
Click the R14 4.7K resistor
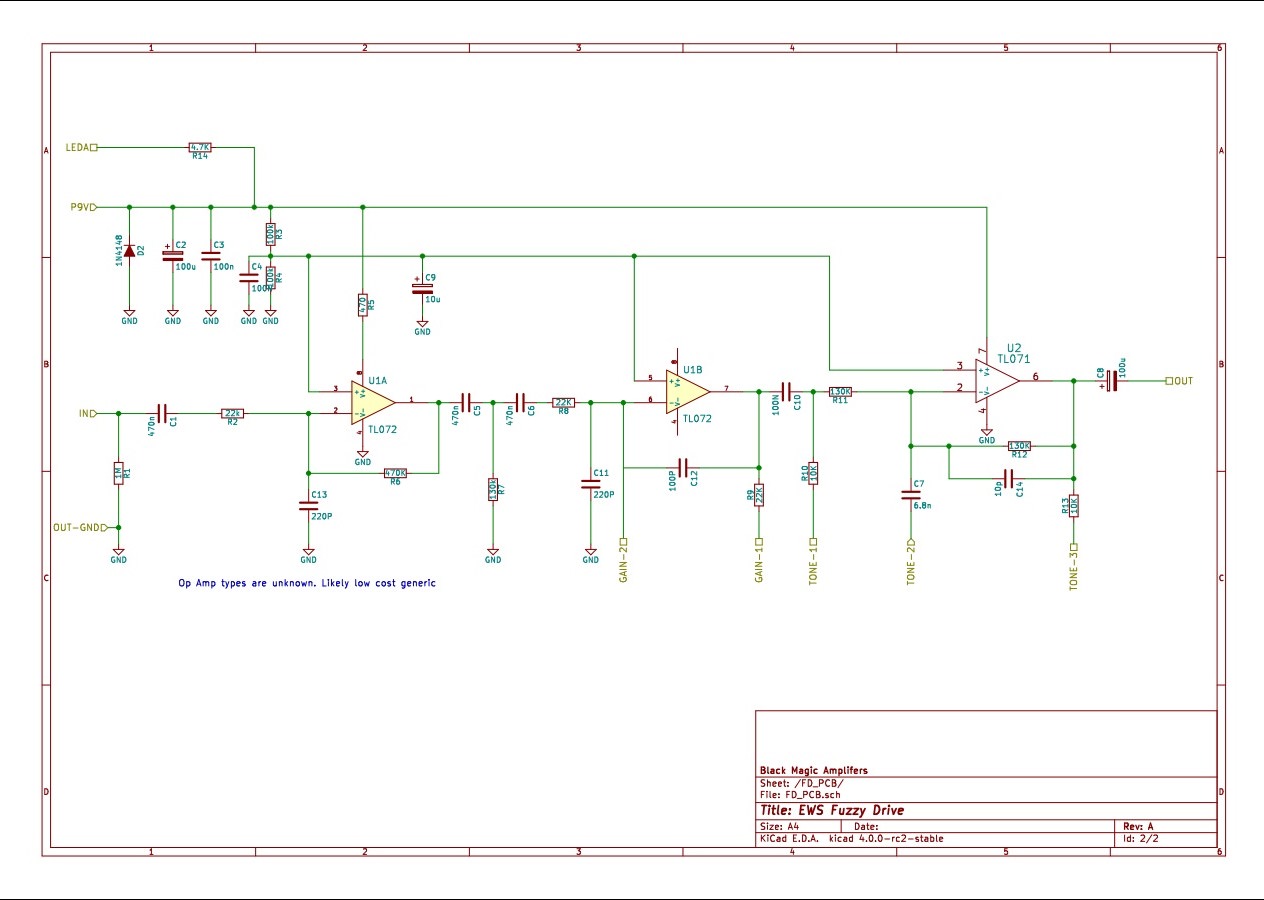(x=201, y=147)
